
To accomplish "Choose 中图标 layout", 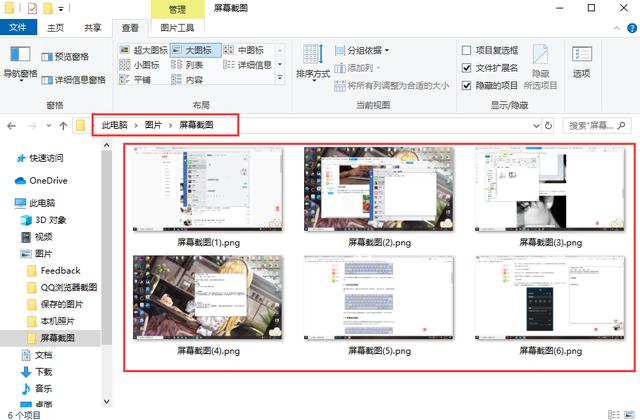I will coord(244,50).
